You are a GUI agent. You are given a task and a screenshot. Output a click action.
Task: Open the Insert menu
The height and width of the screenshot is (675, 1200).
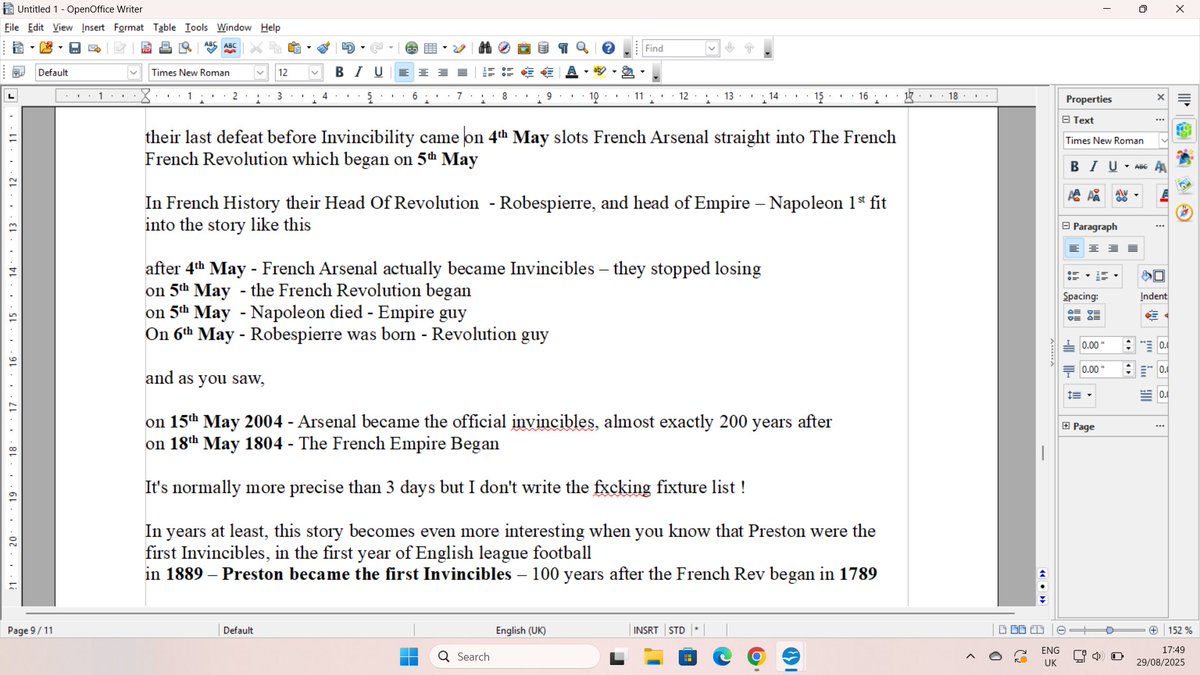[x=93, y=27]
